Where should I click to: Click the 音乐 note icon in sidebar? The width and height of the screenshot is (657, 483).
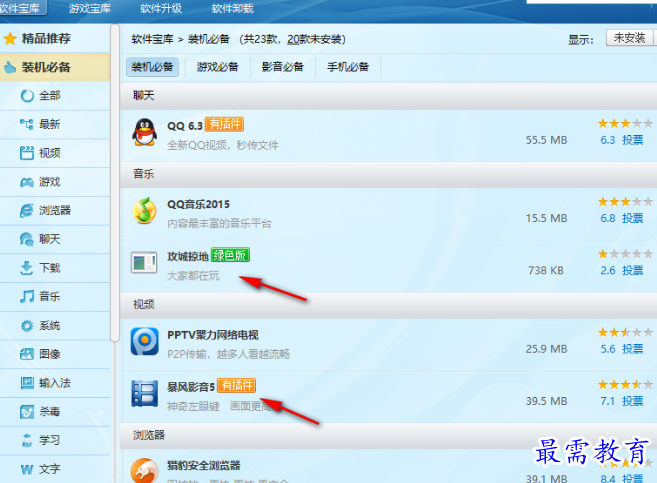(x=27, y=297)
